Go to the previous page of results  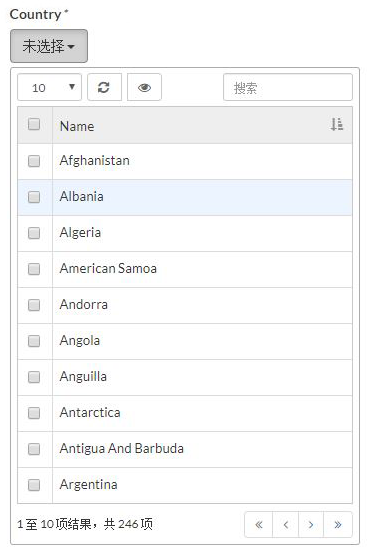pos(285,524)
